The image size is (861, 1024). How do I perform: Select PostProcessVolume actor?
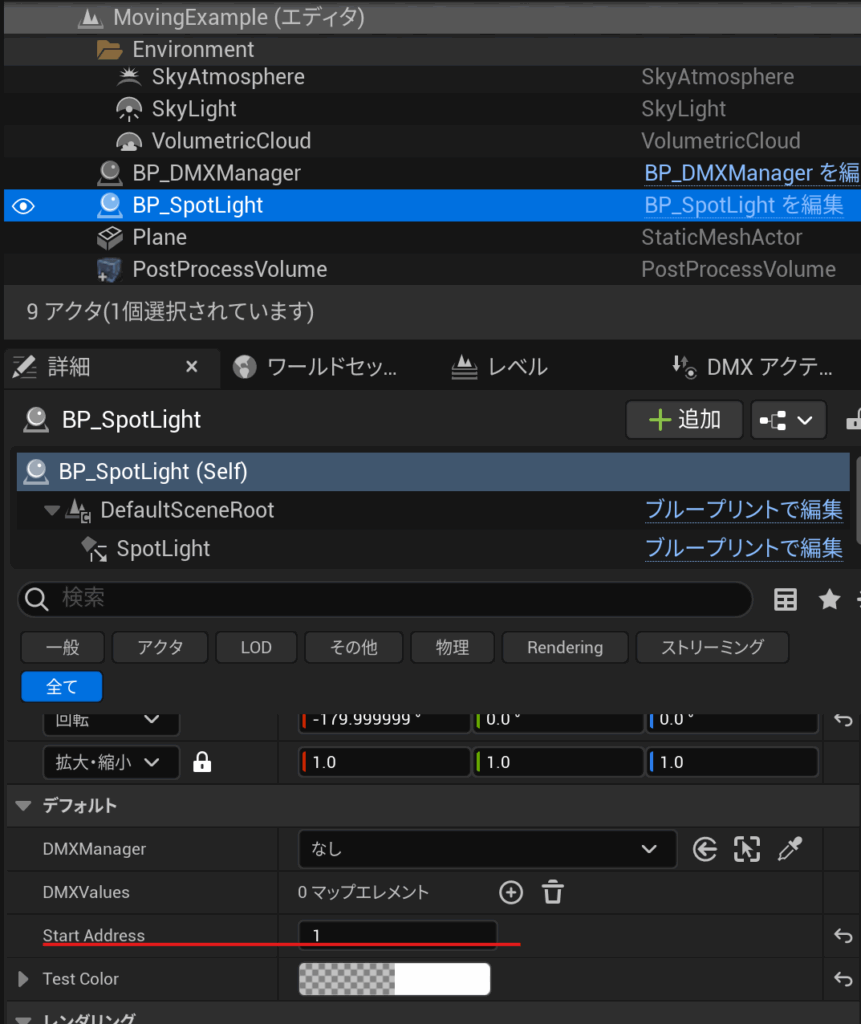point(432,270)
